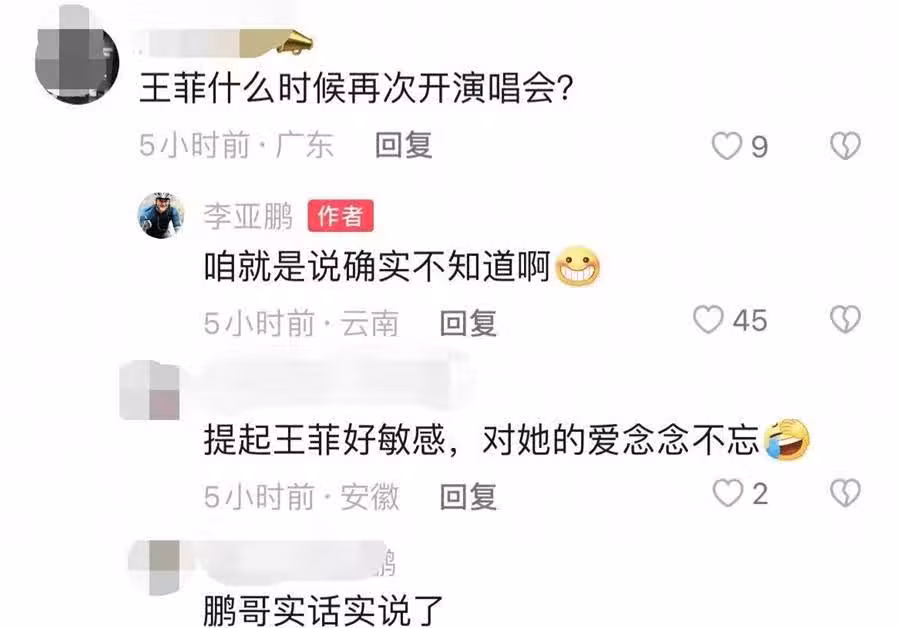Viewport: 900px width, 628px height.
Task: Open 李亚鹏 username link
Action: (248, 216)
